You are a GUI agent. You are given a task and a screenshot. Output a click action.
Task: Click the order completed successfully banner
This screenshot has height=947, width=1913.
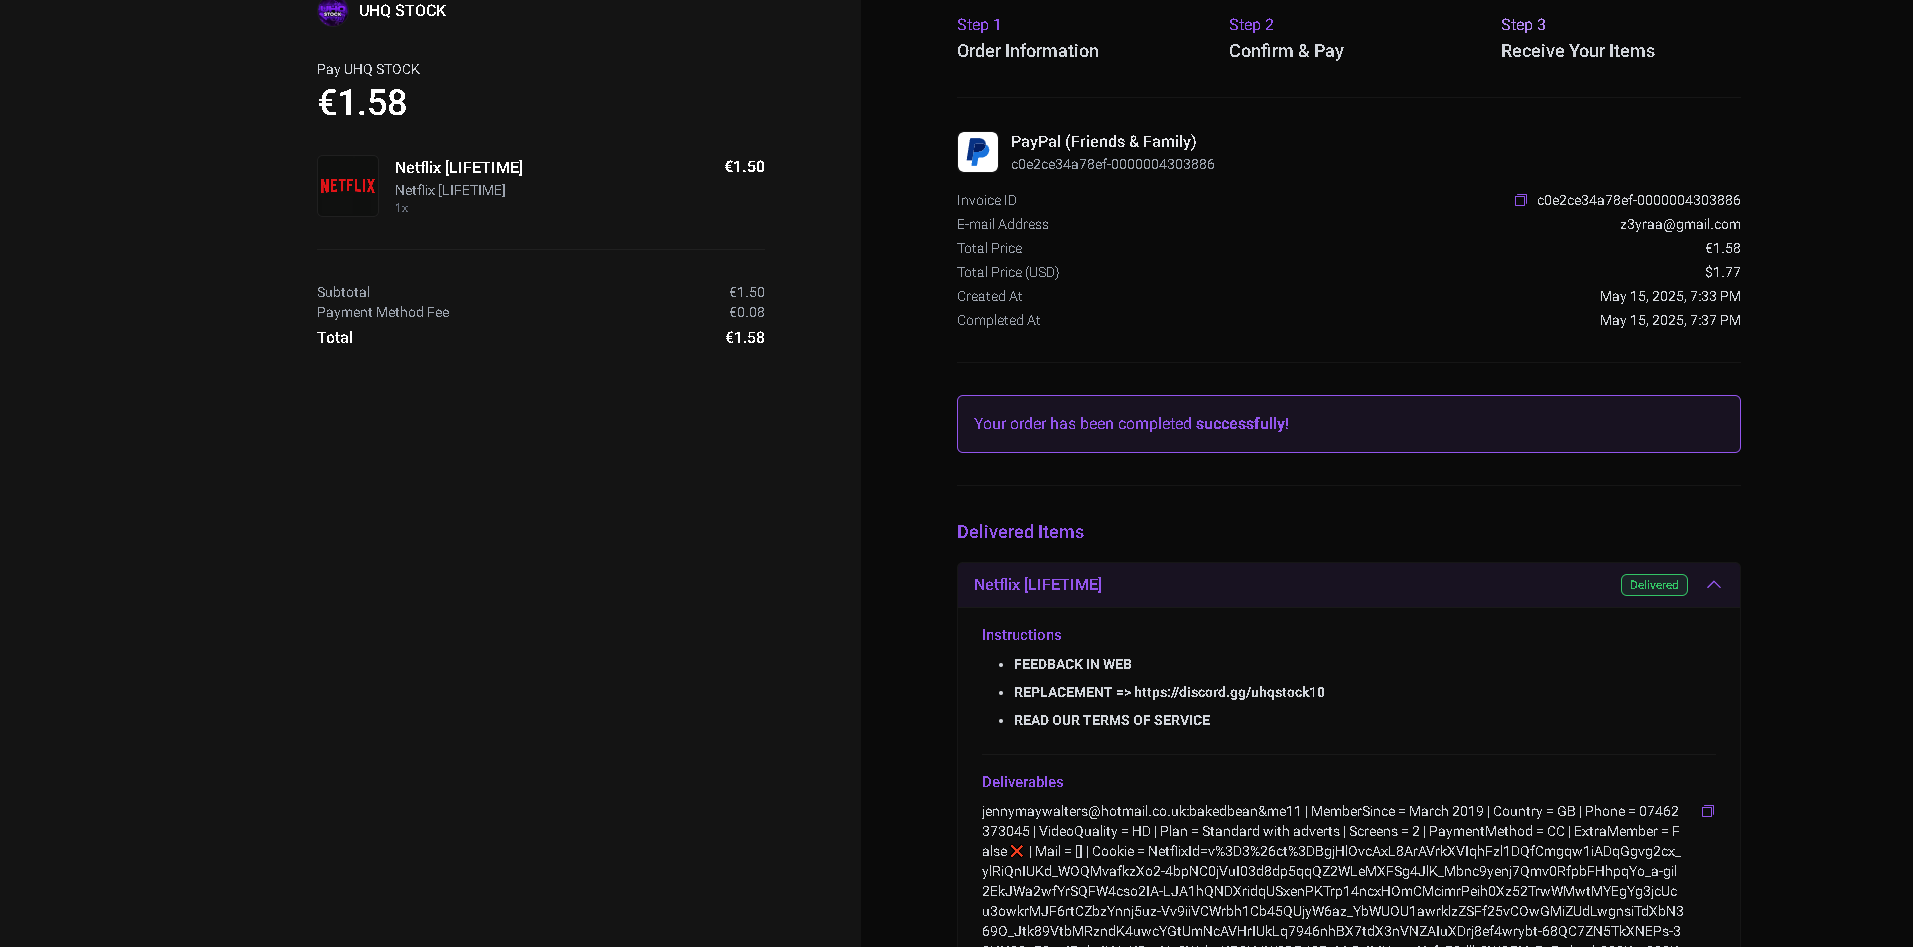tap(1349, 424)
